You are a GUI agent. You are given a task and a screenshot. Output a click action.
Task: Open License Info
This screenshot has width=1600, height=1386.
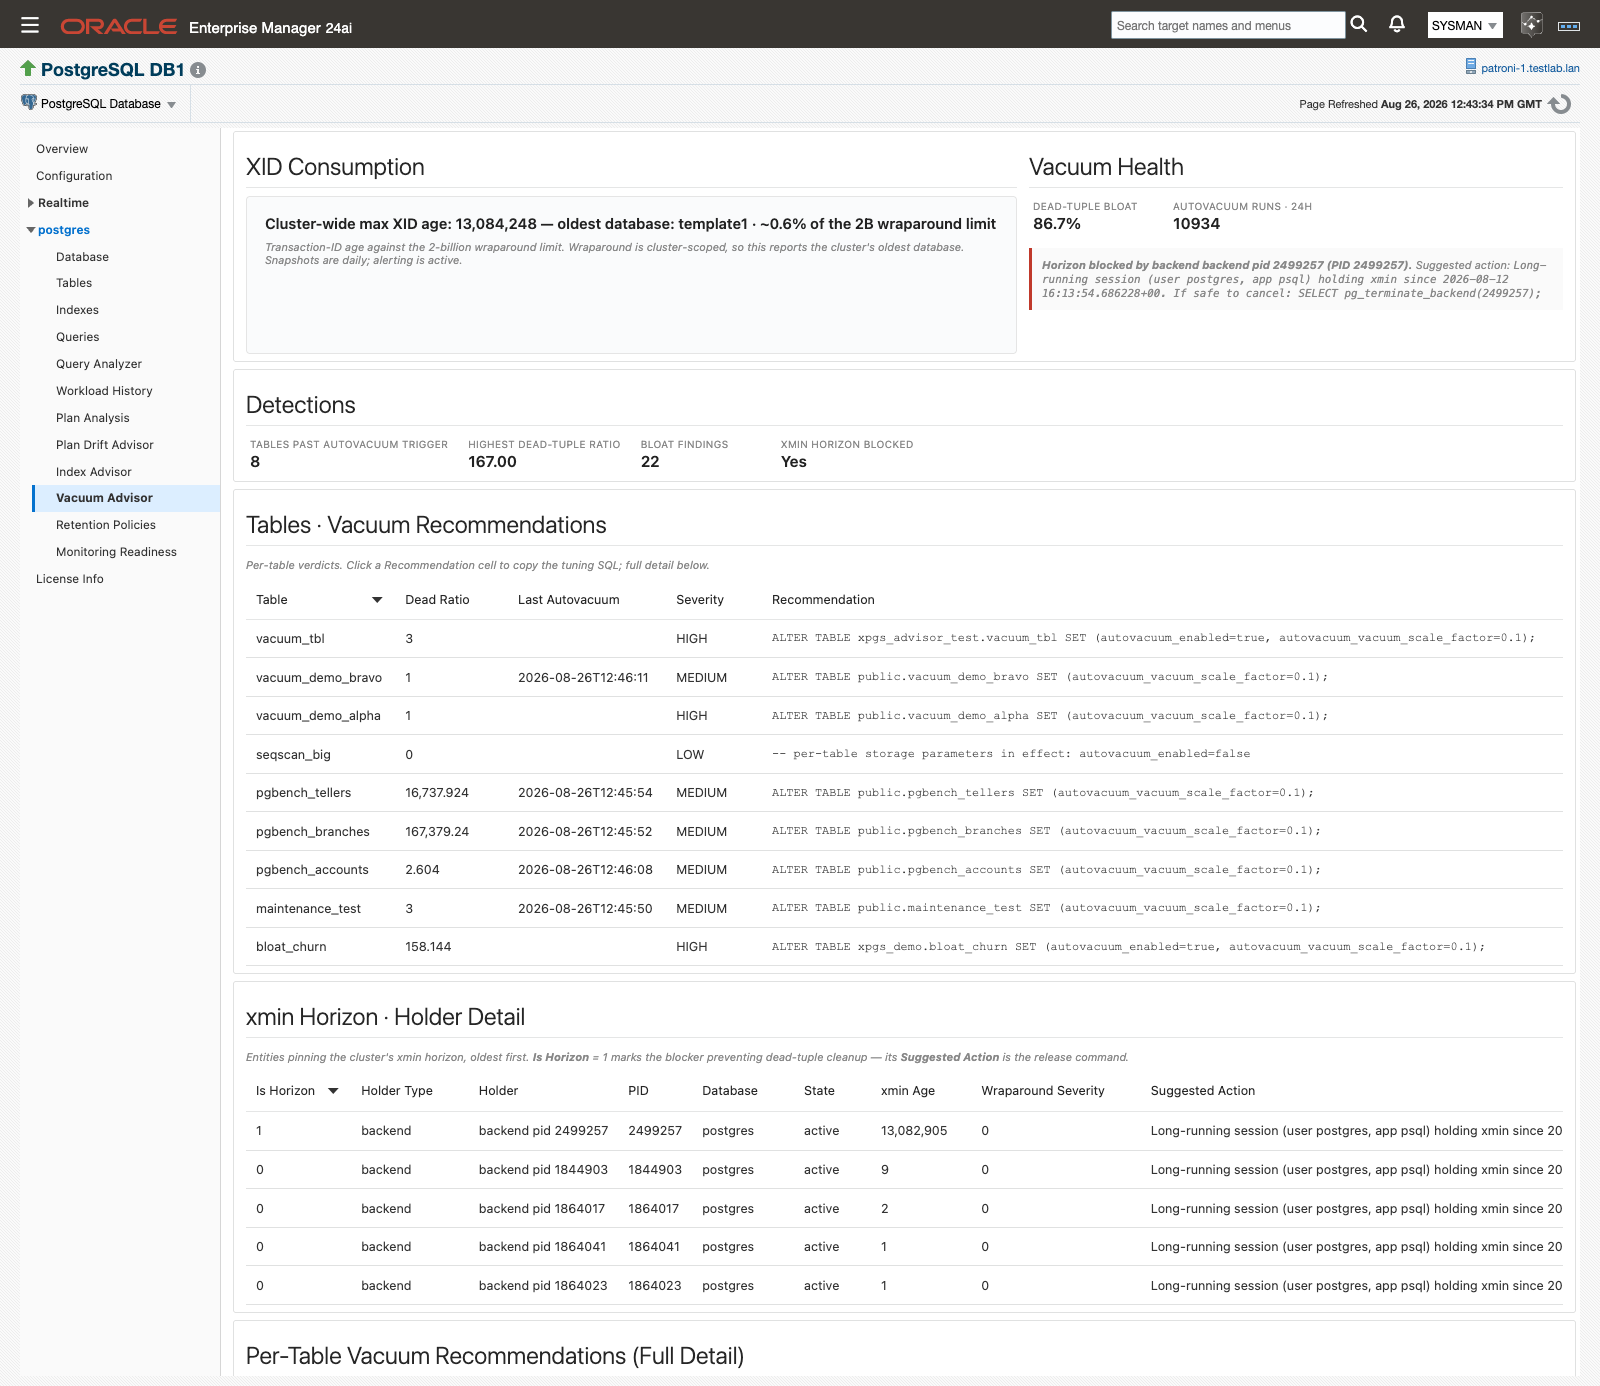point(70,579)
